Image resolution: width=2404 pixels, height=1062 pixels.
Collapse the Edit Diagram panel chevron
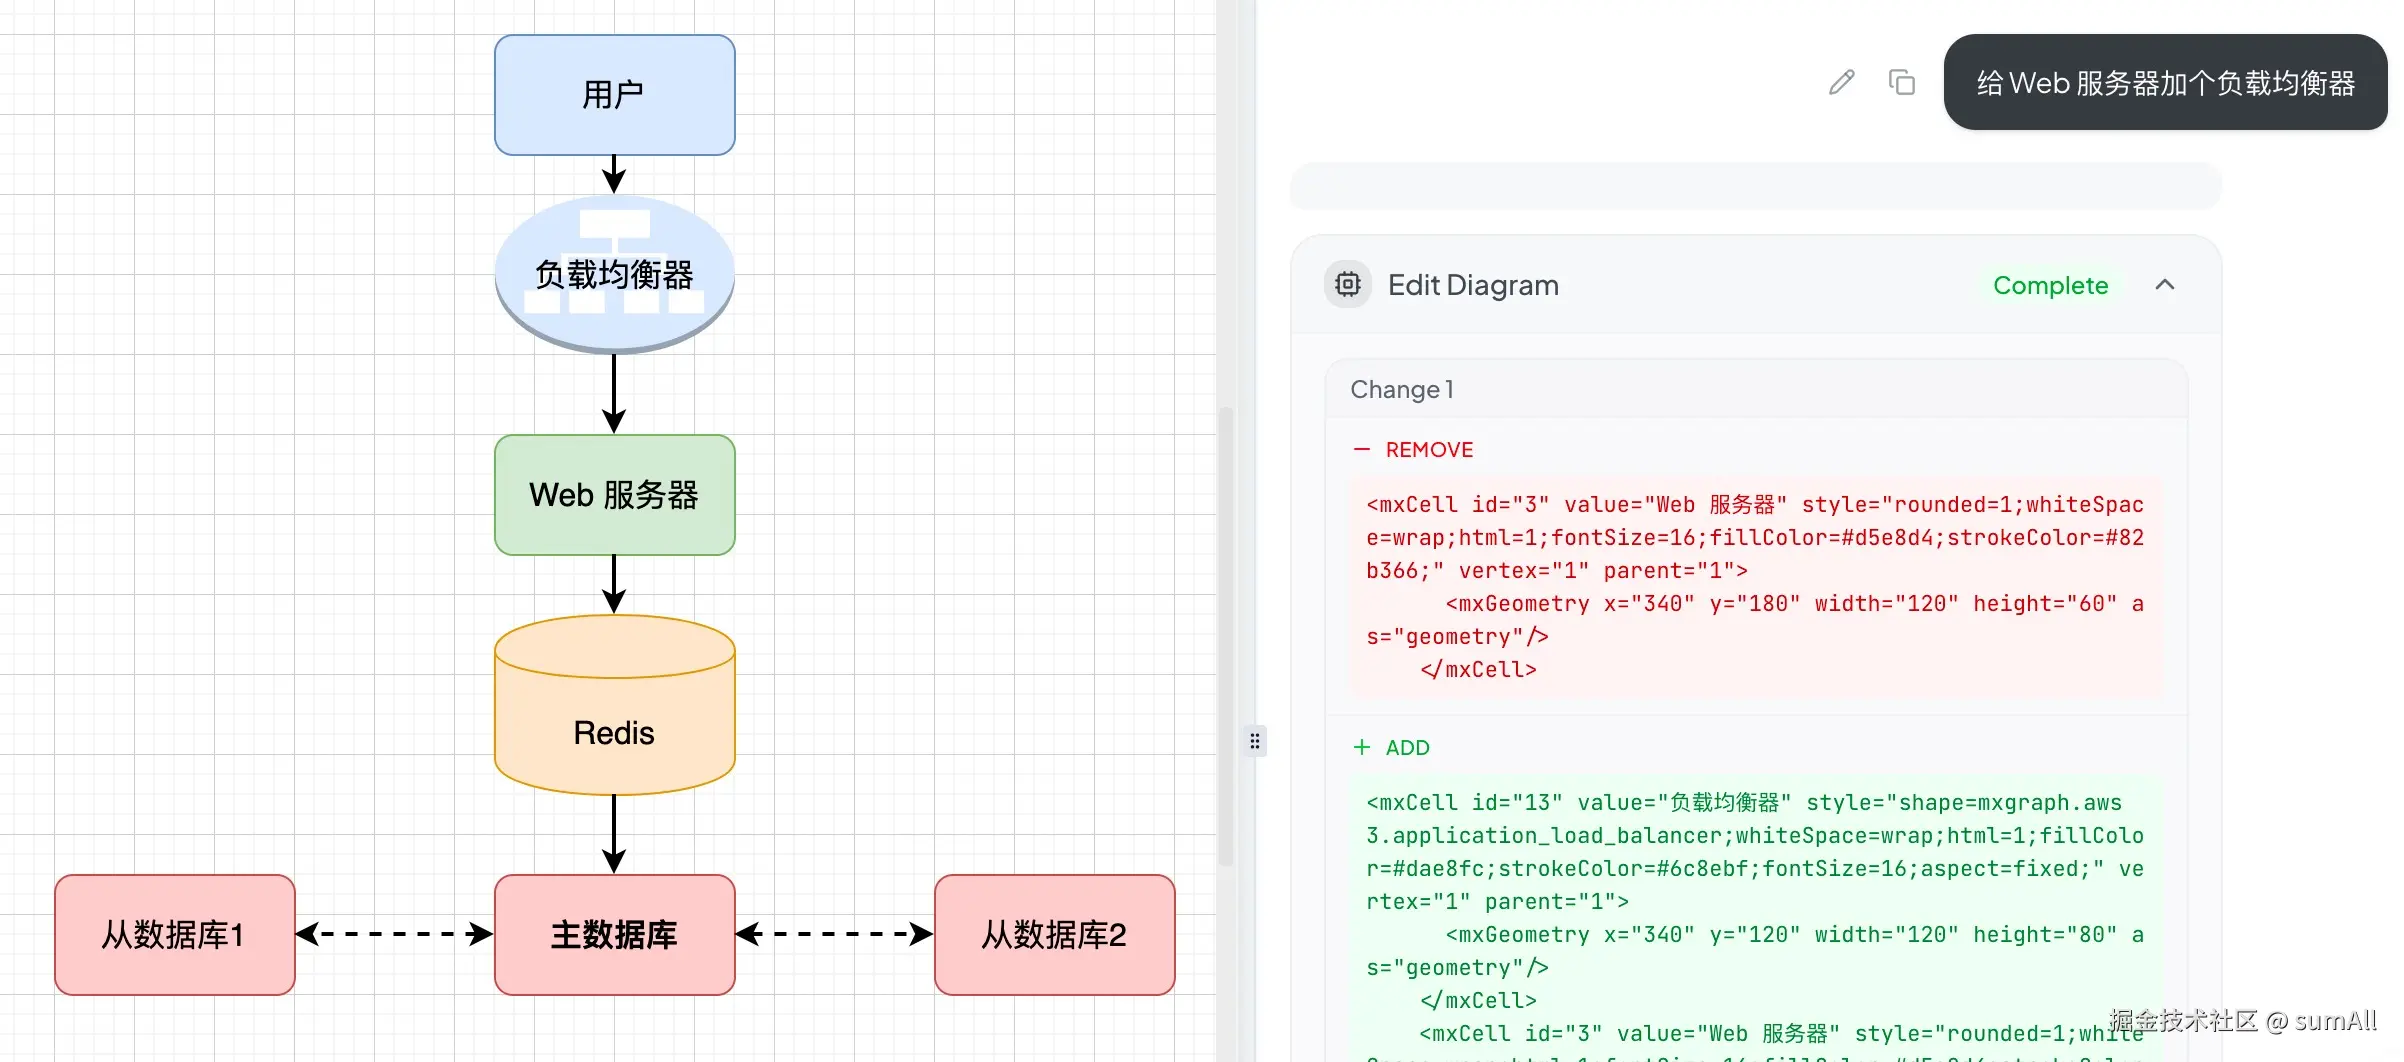coord(2165,285)
